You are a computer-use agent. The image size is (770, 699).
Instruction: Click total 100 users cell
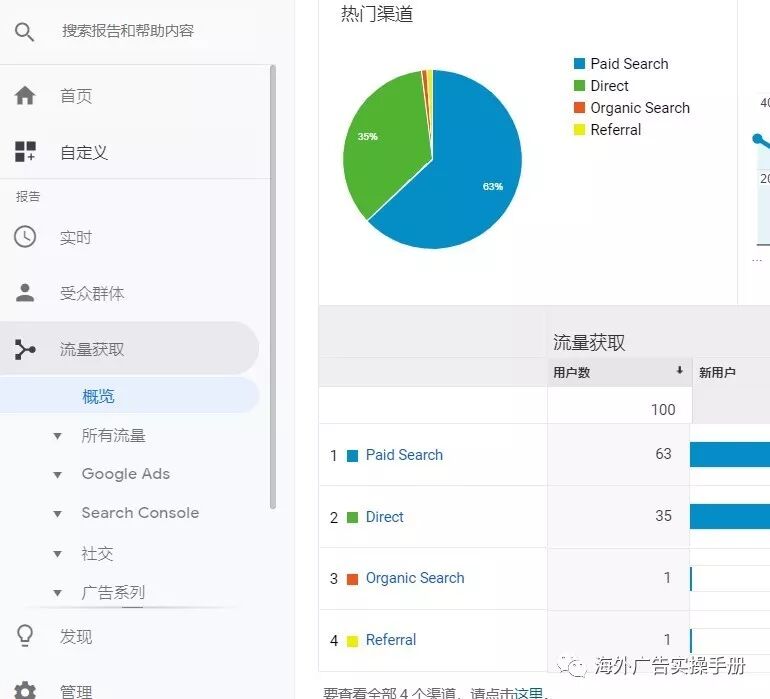620,405
